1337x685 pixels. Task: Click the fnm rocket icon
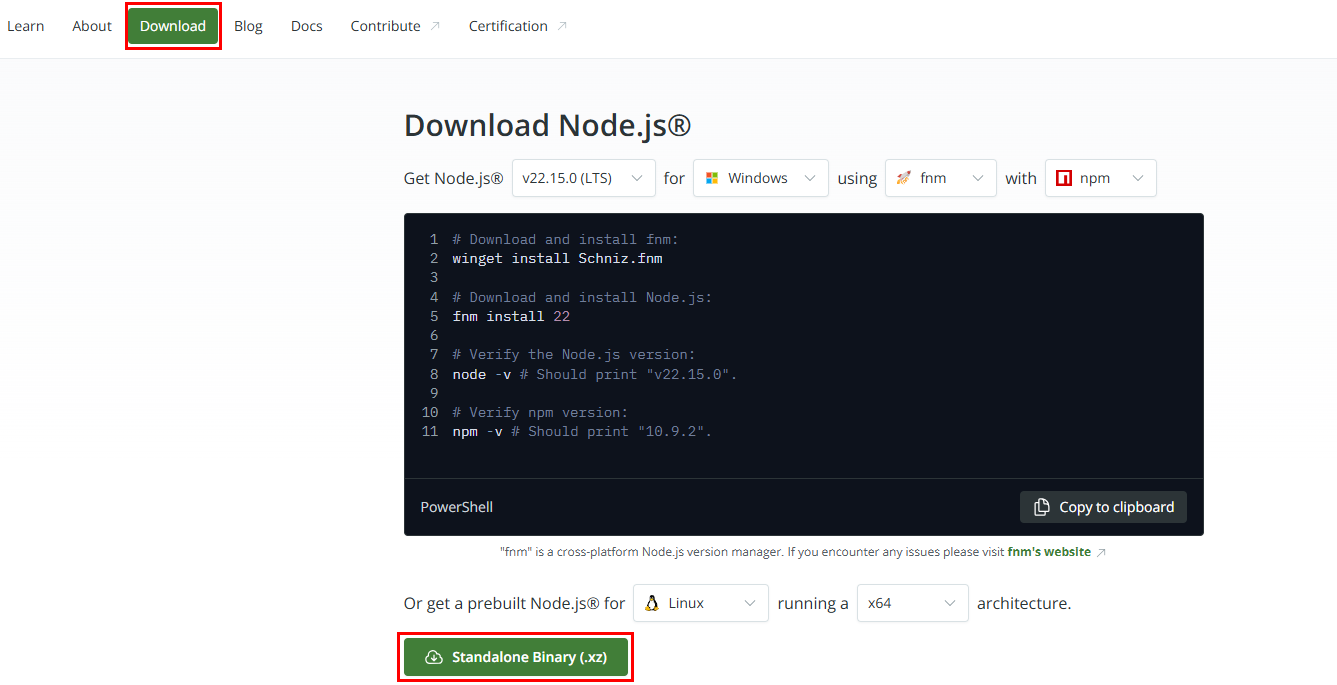click(x=904, y=178)
